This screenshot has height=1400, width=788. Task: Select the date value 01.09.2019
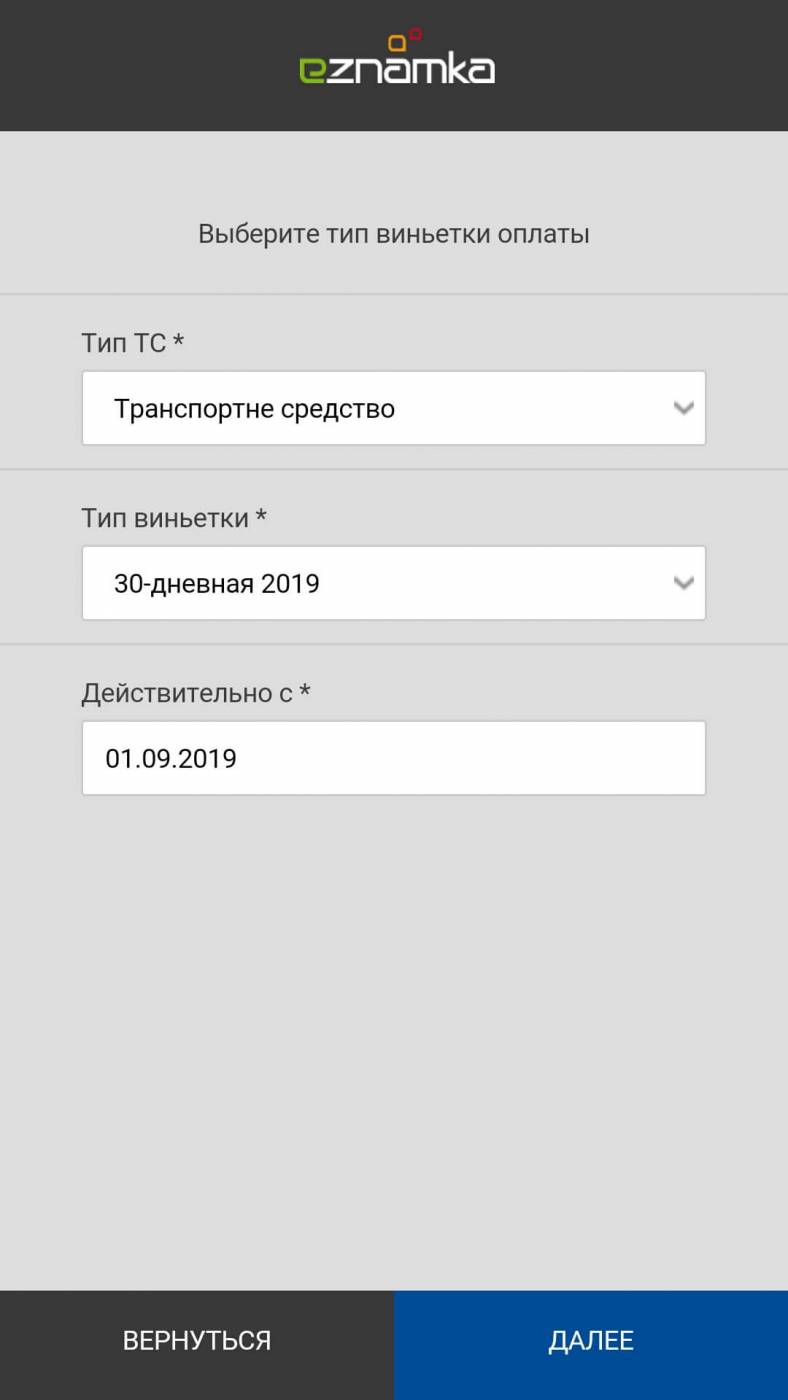(171, 758)
